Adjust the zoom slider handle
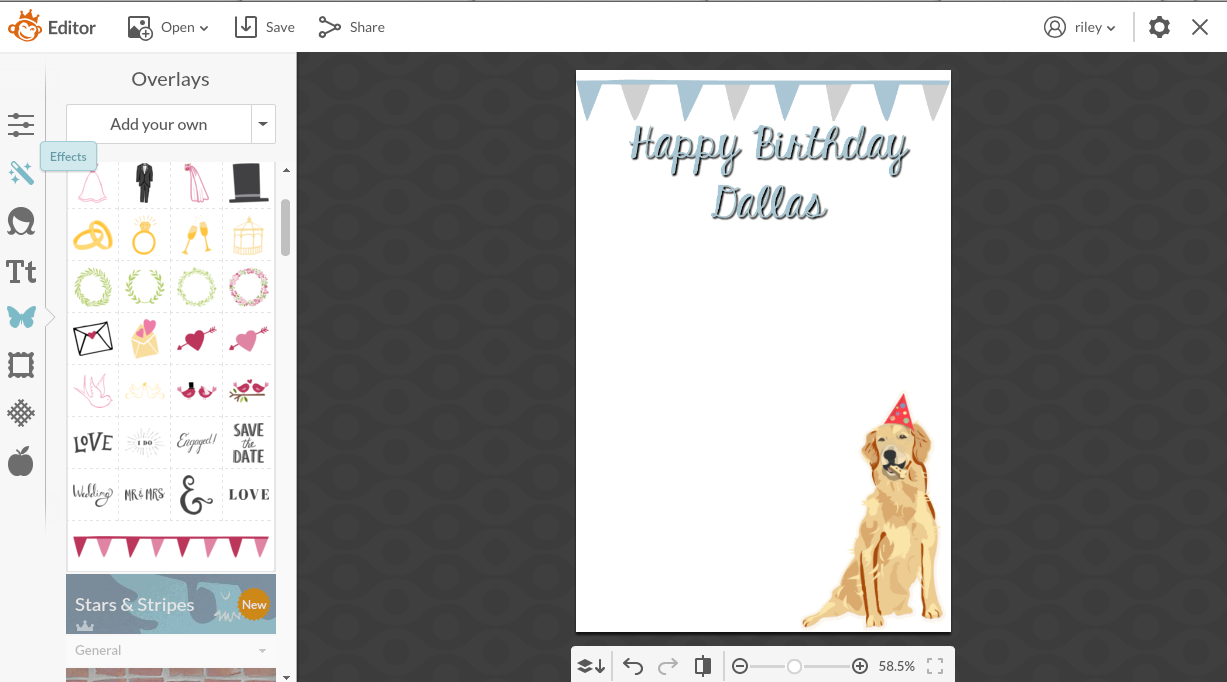The width and height of the screenshot is (1227, 682). 794,666
